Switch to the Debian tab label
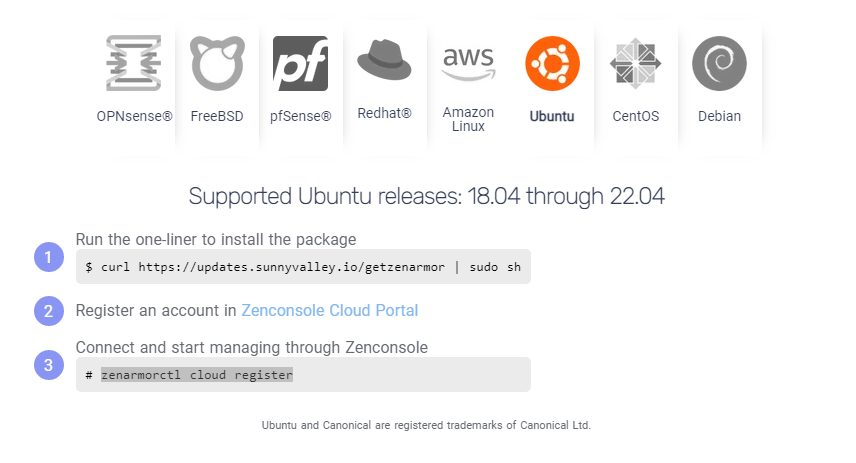The height and width of the screenshot is (463, 856). 720,116
